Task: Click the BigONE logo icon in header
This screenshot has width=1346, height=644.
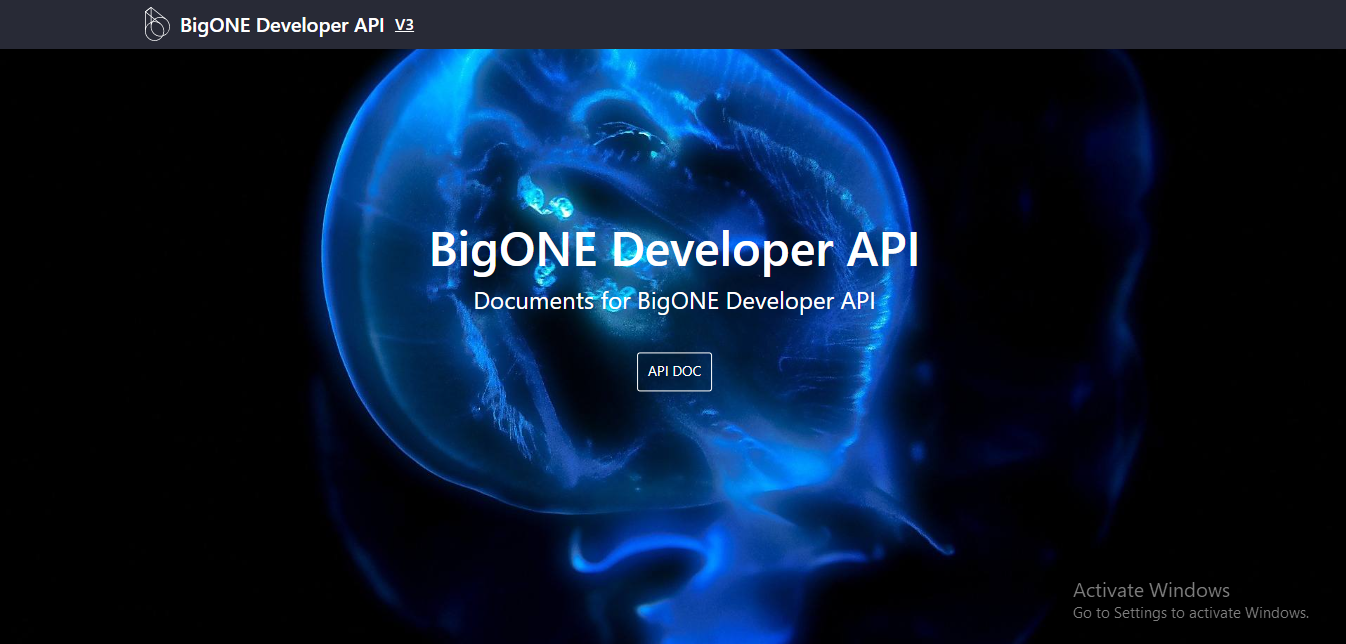Action: [x=156, y=24]
